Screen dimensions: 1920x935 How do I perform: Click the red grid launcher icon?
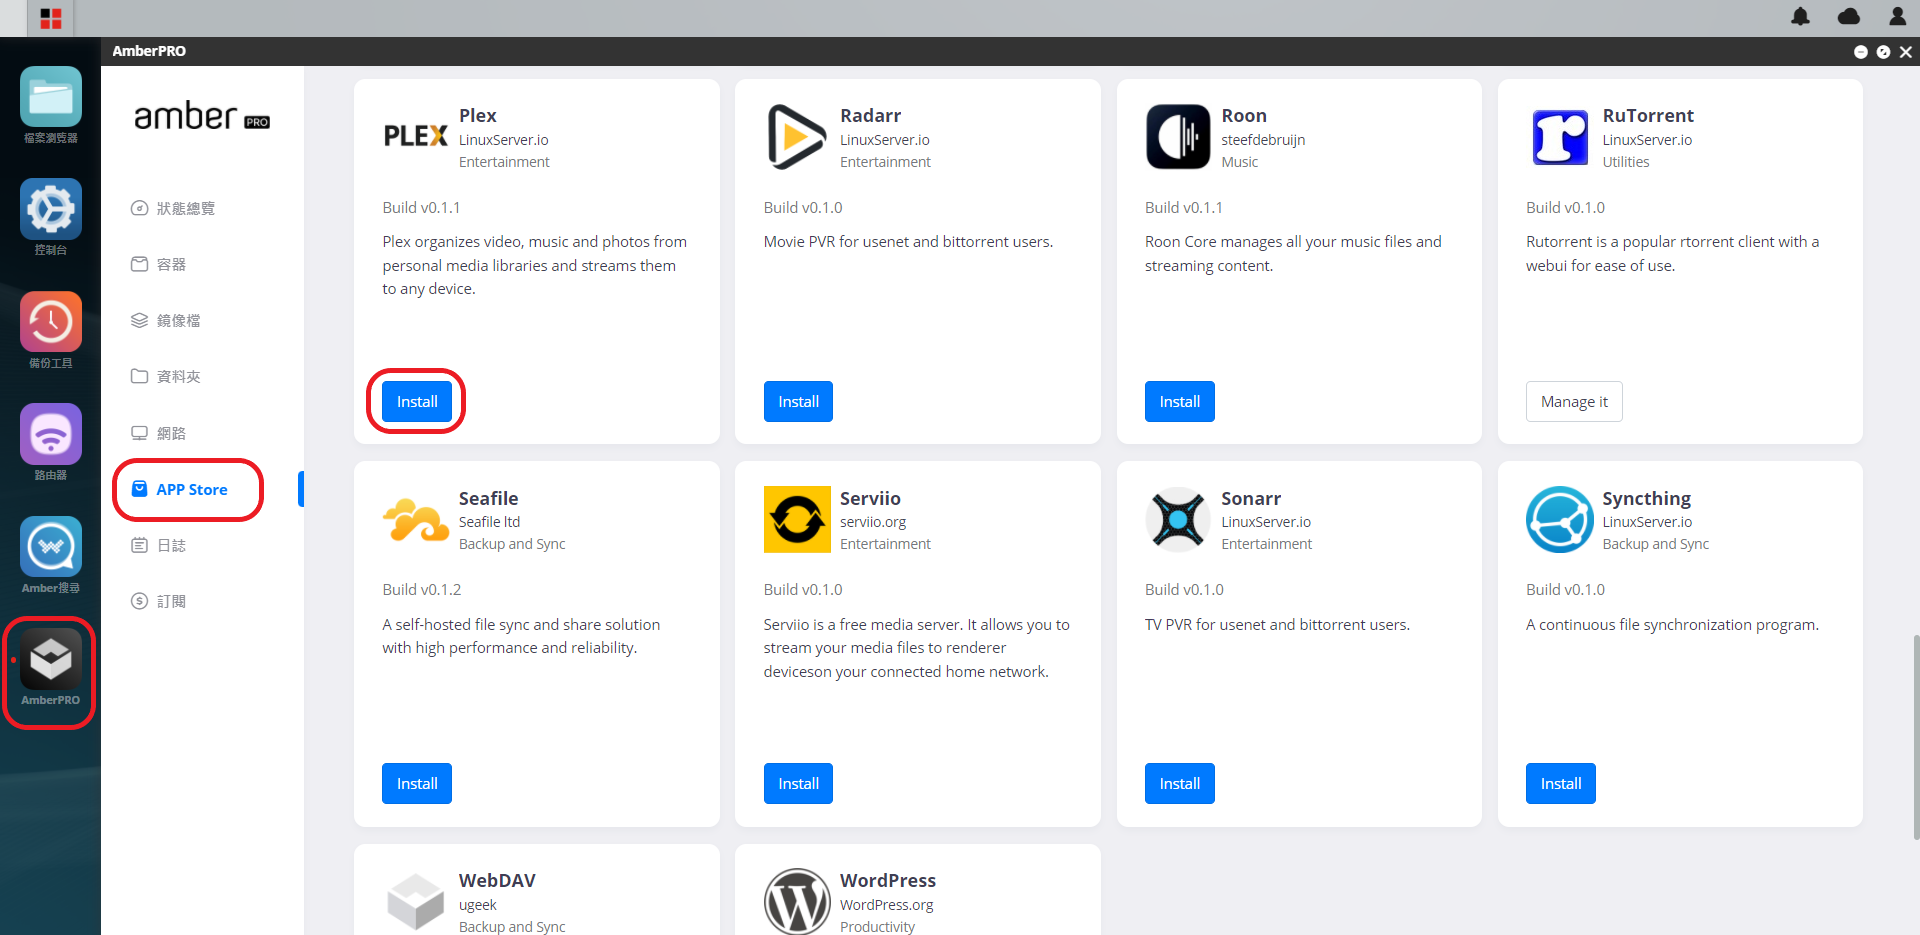pos(51,18)
